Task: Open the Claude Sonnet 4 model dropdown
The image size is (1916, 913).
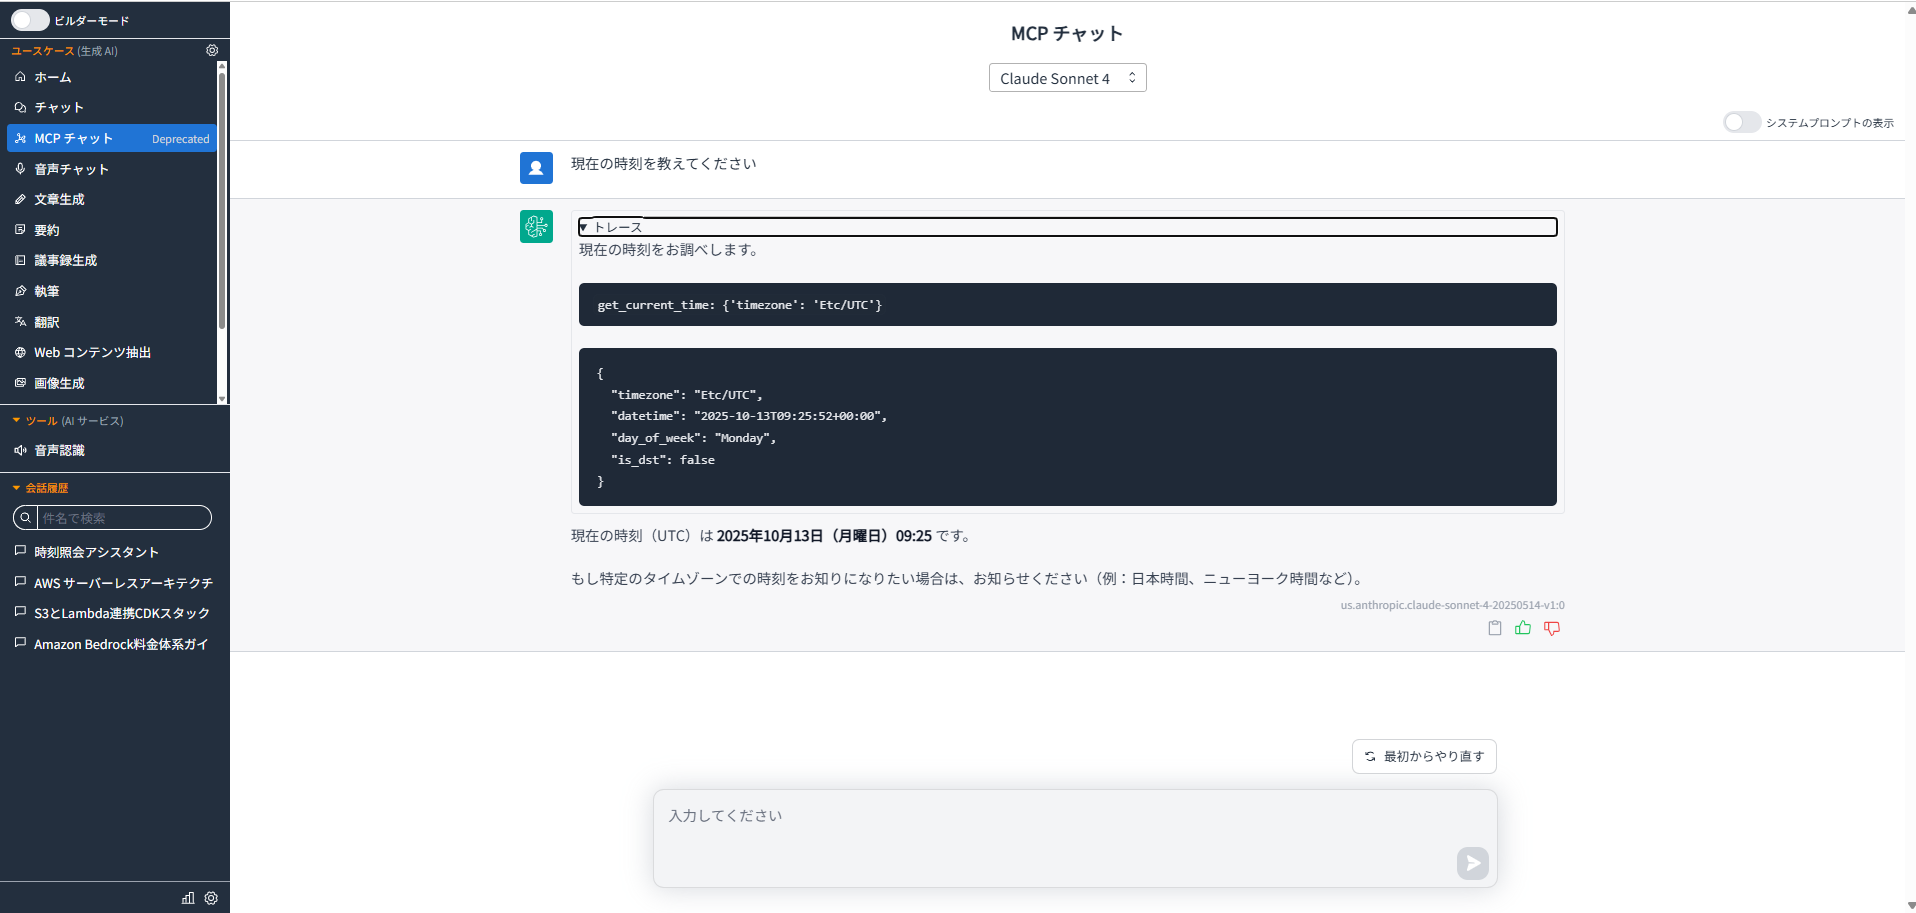Action: (x=1067, y=78)
